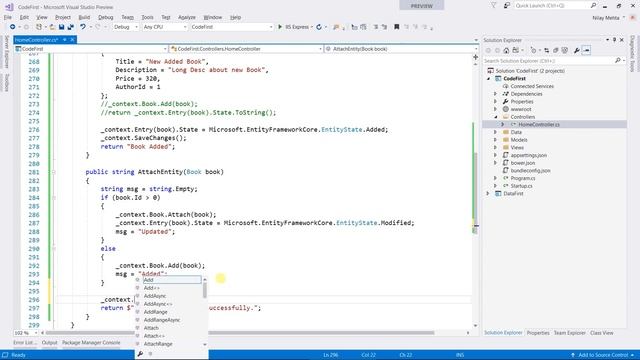Screen dimensions: 640x360
Task: Click the notifications flag icon in title bar
Action: pyautogui.click(x=493, y=5)
